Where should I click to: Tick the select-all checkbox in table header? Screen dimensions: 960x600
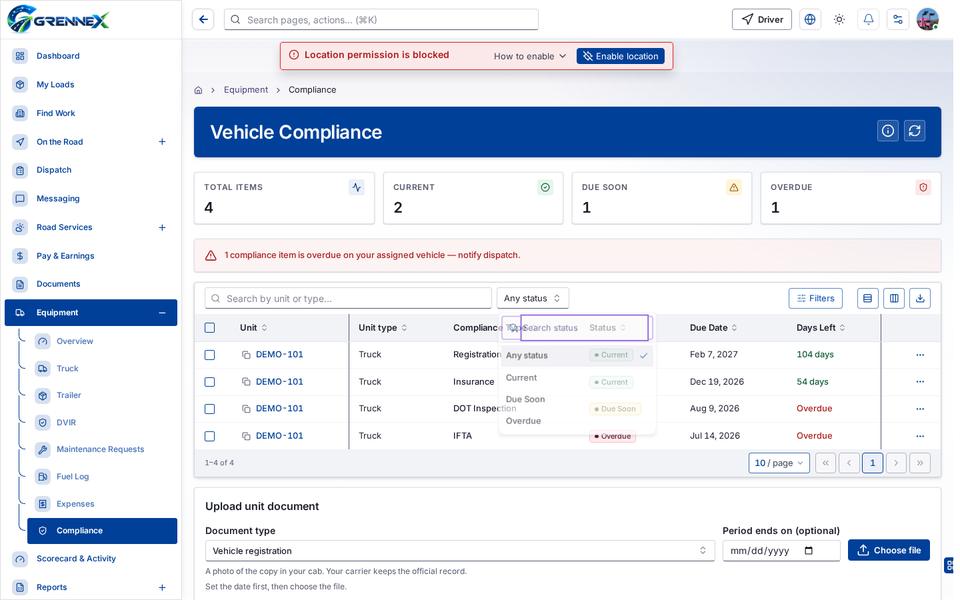(x=209, y=328)
